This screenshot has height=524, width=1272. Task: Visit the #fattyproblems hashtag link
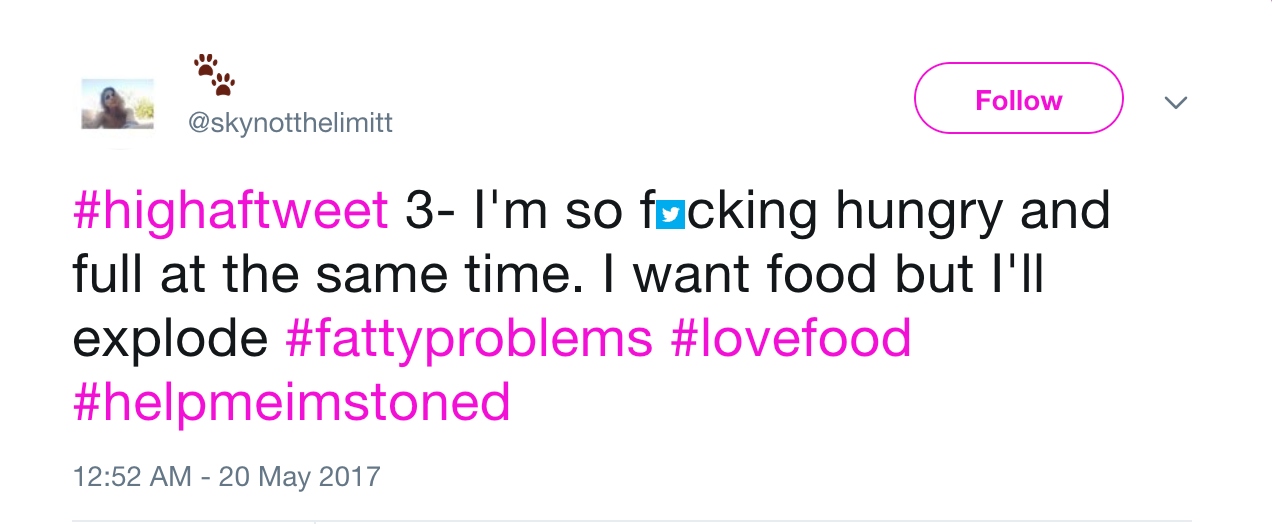click(x=468, y=338)
